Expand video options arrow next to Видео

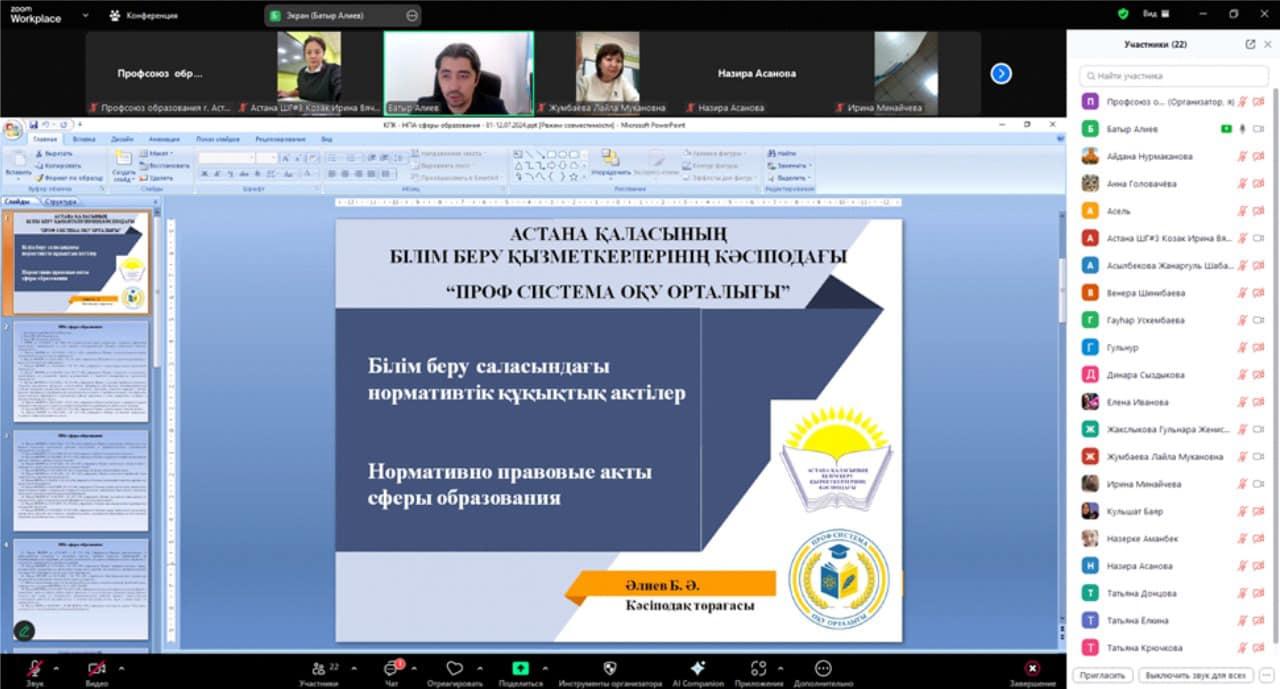click(x=121, y=668)
